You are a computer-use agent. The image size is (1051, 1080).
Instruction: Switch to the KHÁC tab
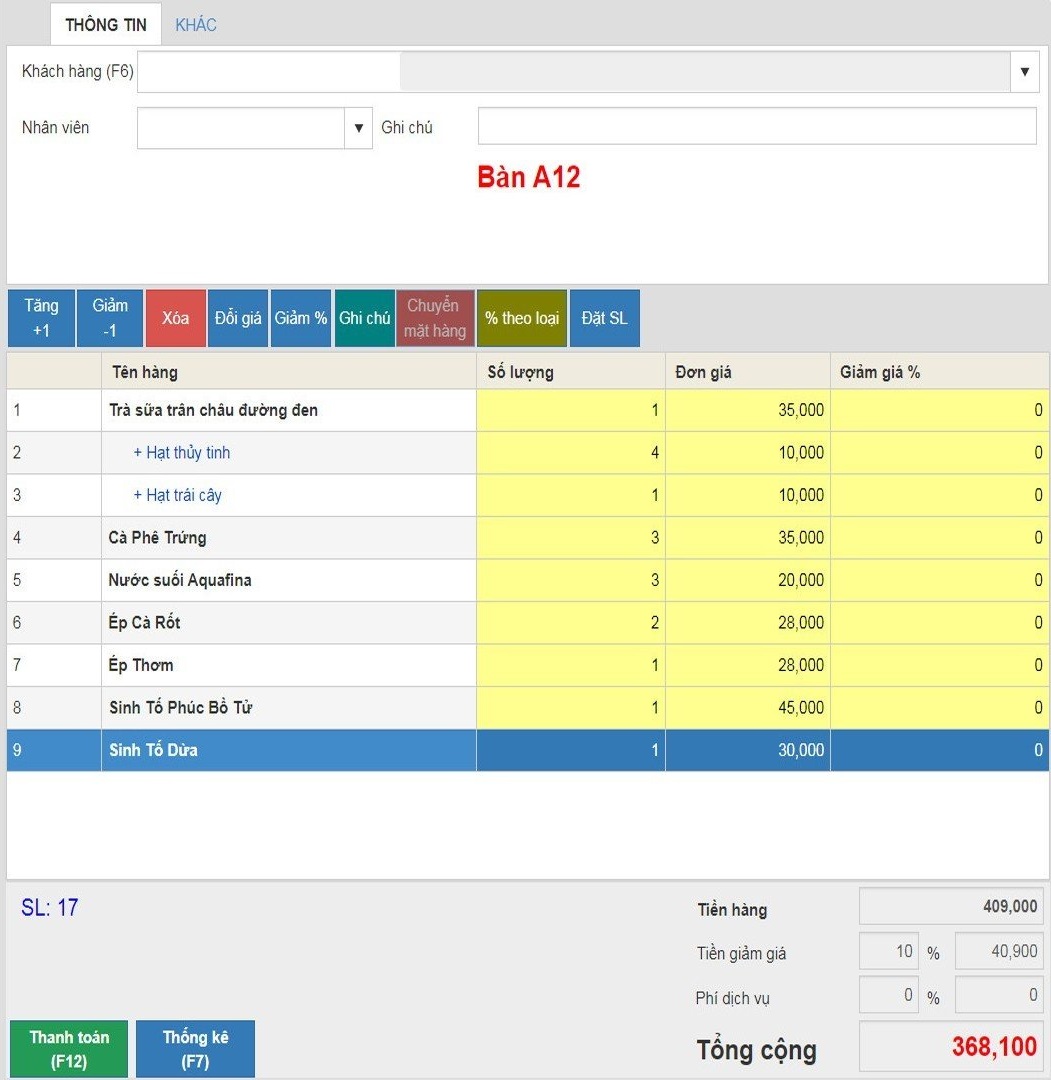click(x=196, y=25)
